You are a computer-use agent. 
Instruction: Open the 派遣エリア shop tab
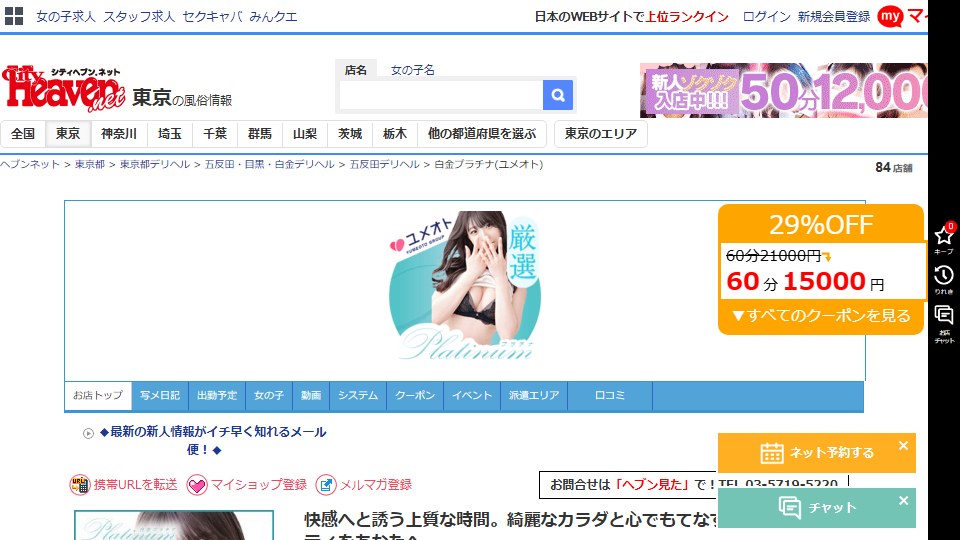pos(534,396)
